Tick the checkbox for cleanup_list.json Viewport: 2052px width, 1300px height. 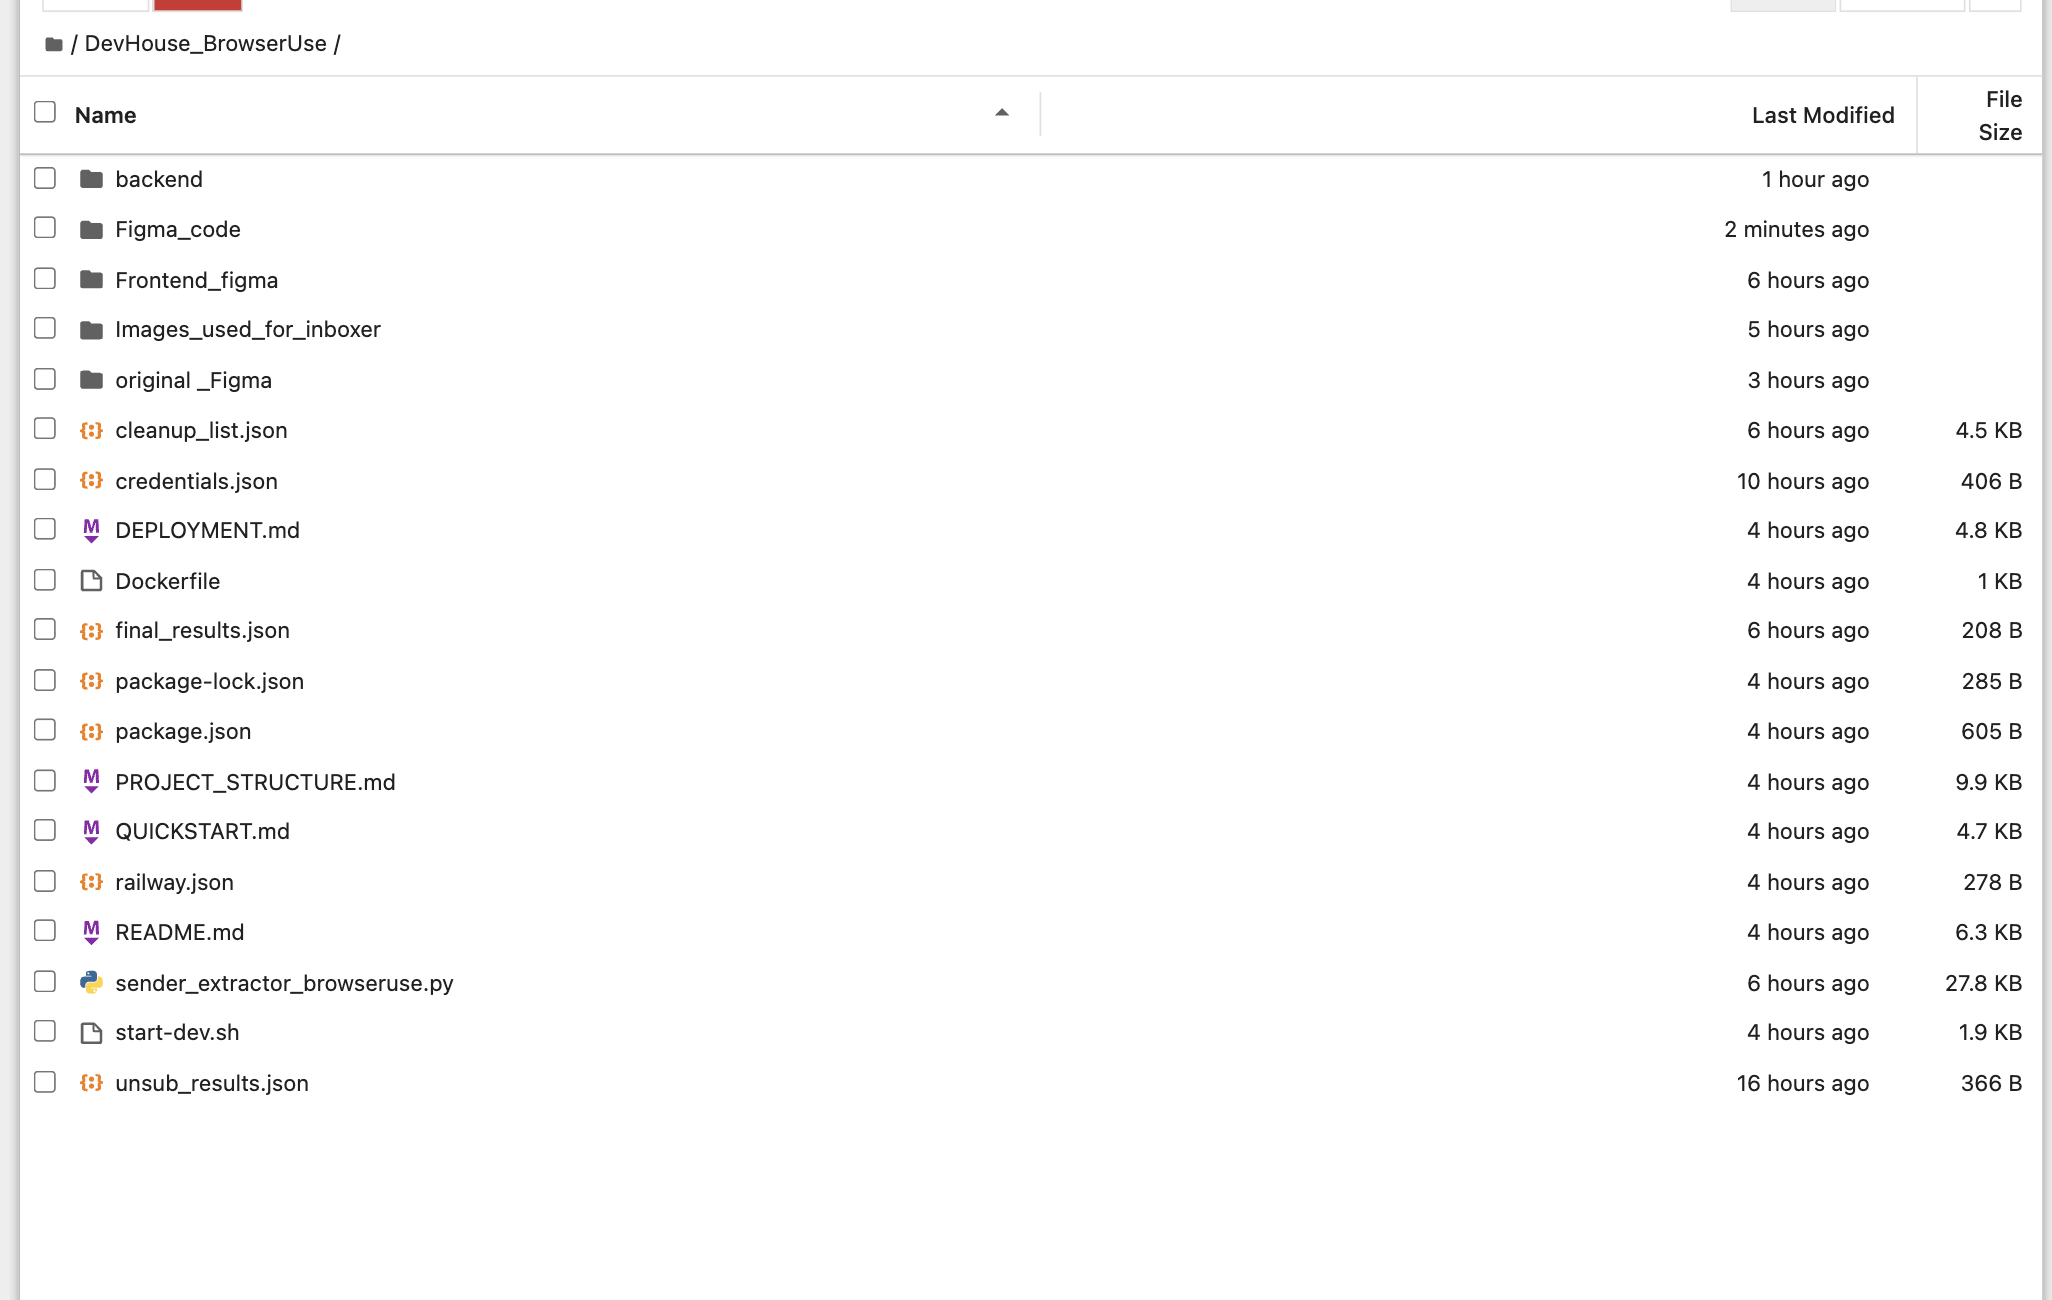coord(45,429)
